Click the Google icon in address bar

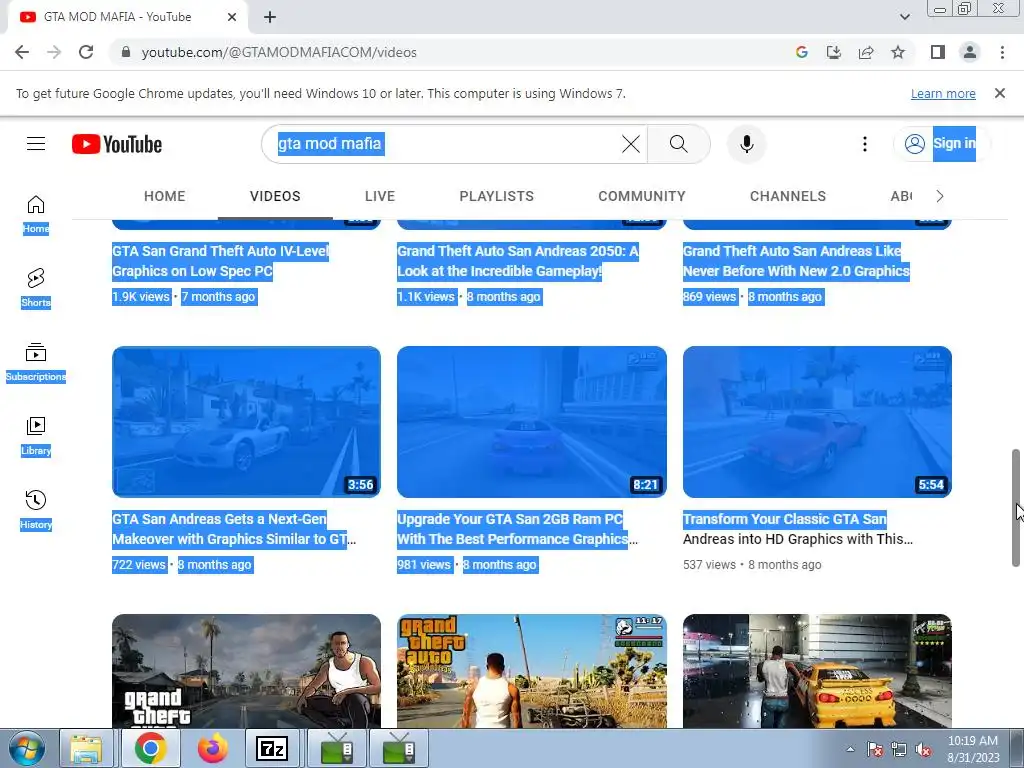(x=802, y=52)
